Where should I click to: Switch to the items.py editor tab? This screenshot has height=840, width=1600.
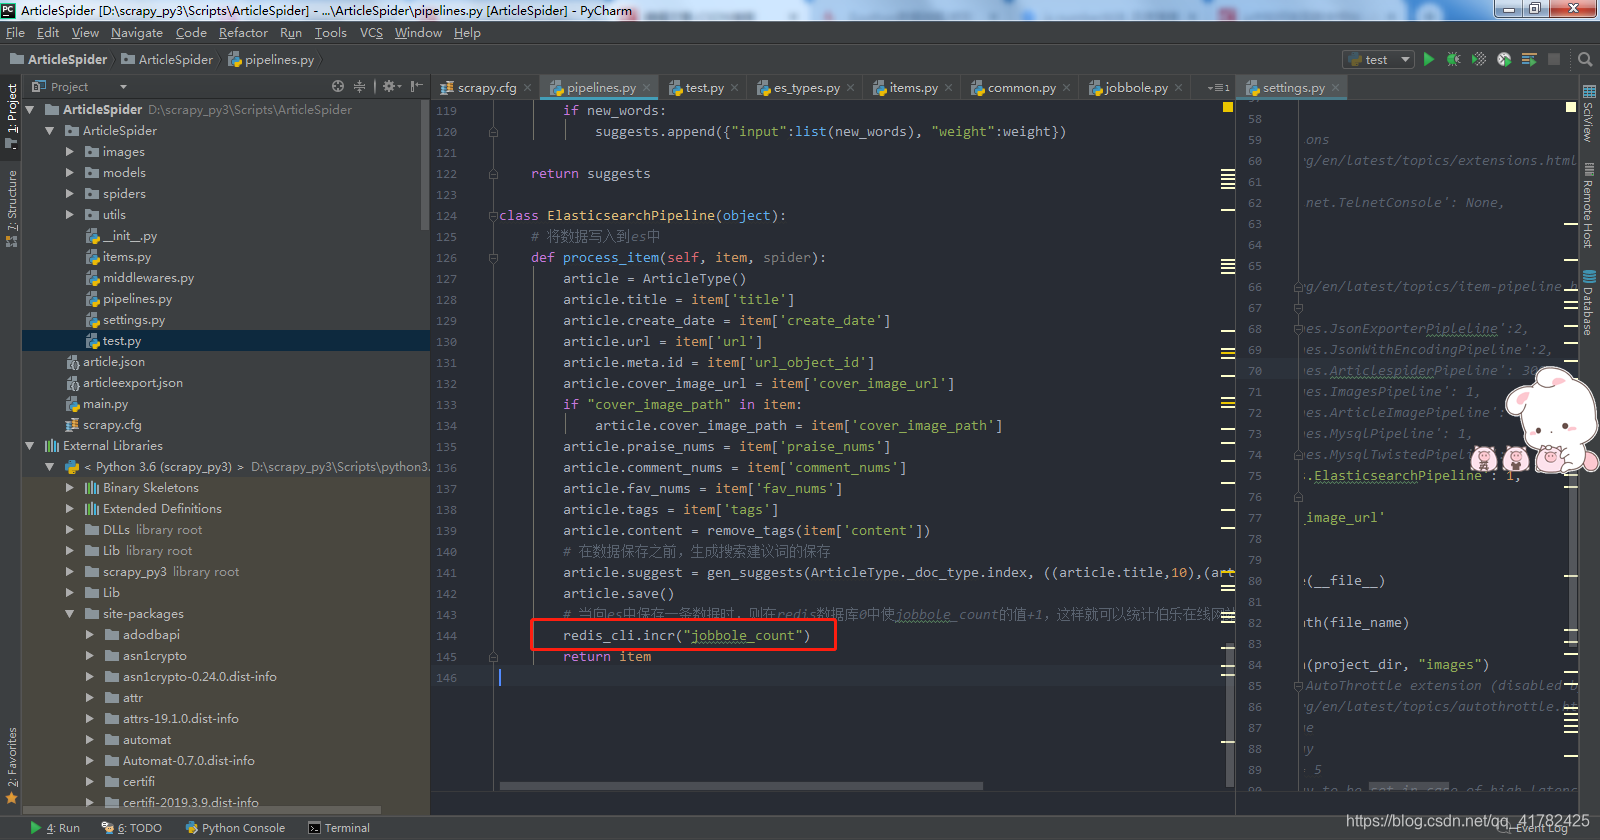[x=913, y=88]
